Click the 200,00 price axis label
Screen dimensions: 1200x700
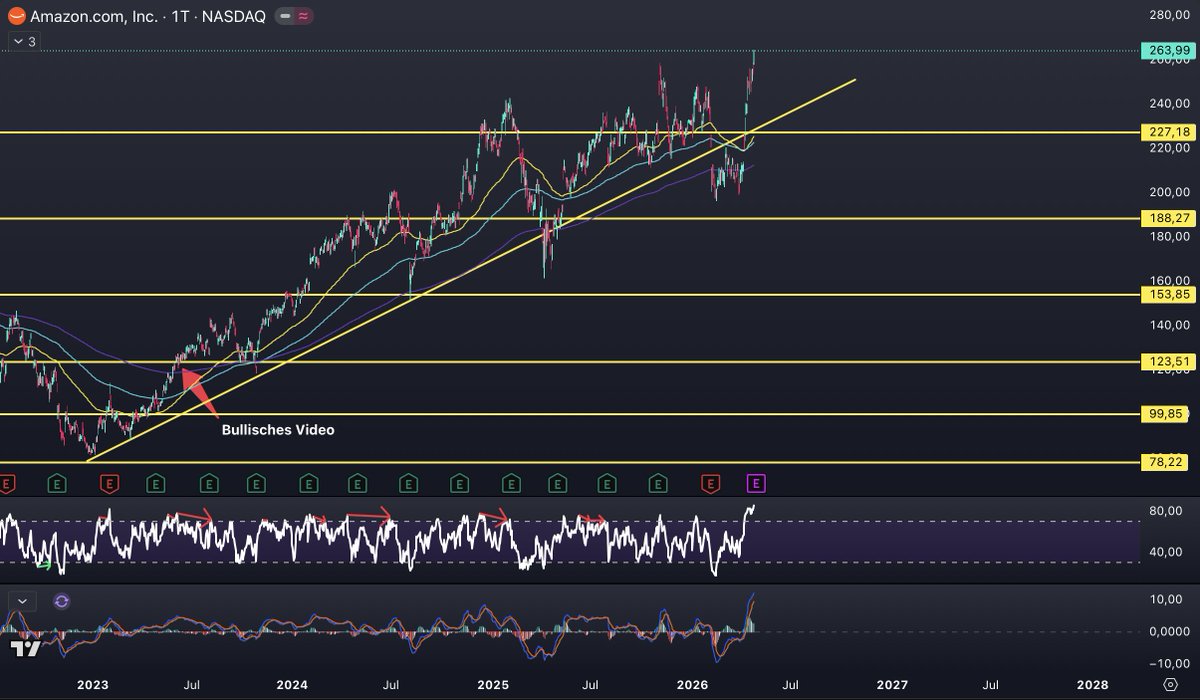coord(1169,192)
